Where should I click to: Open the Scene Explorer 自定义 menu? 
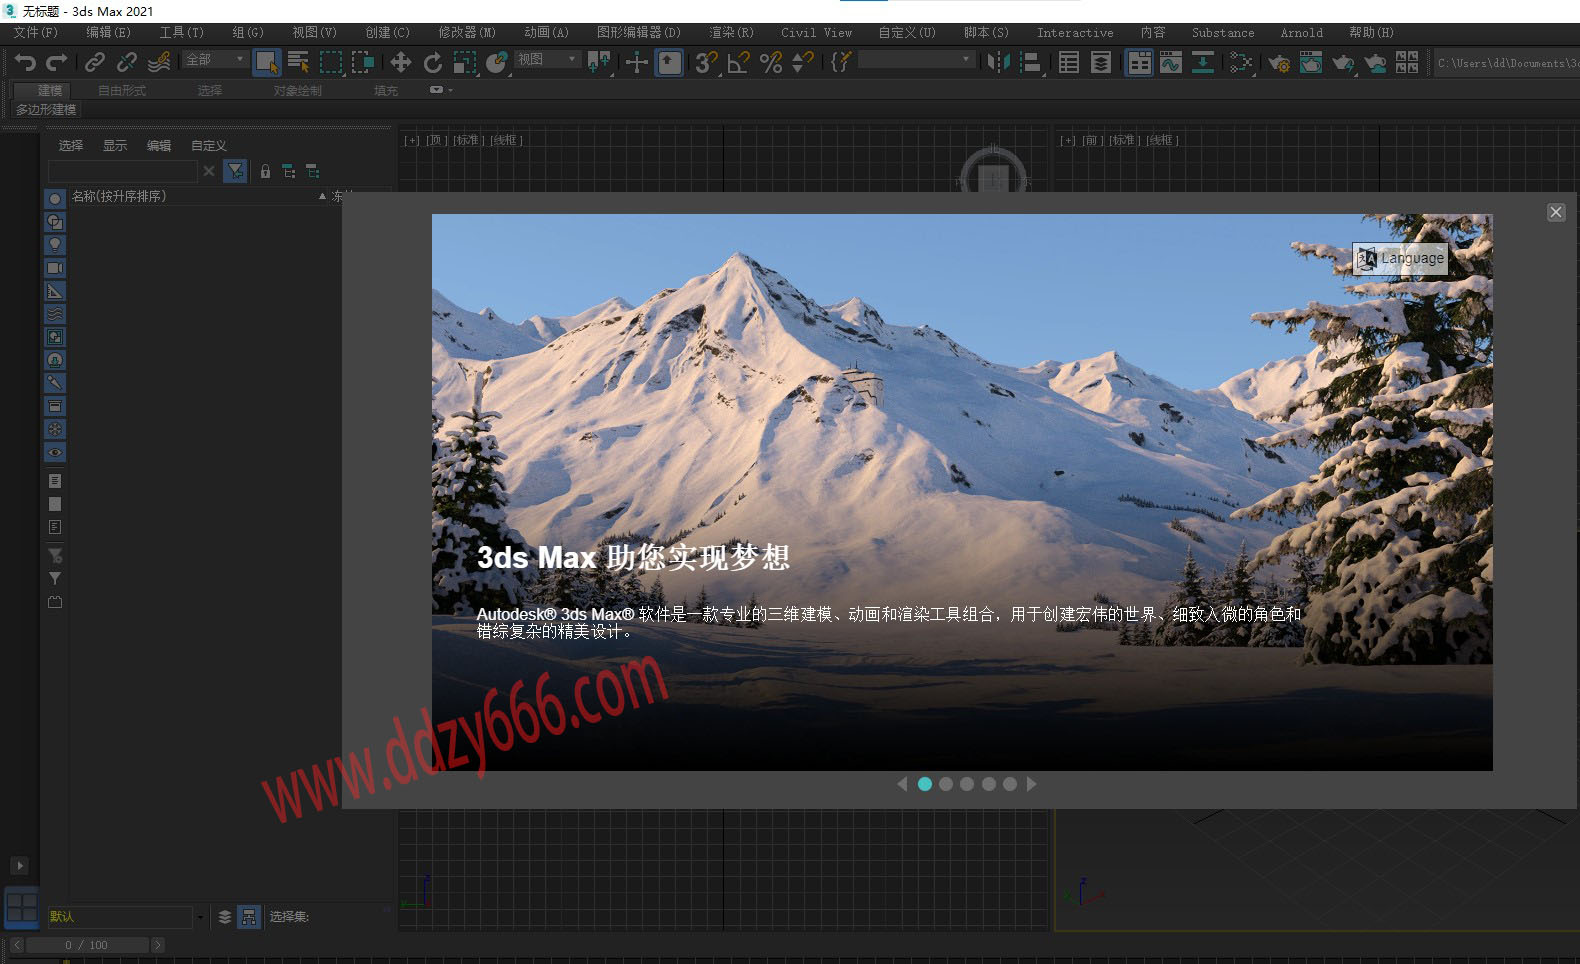pyautogui.click(x=209, y=146)
